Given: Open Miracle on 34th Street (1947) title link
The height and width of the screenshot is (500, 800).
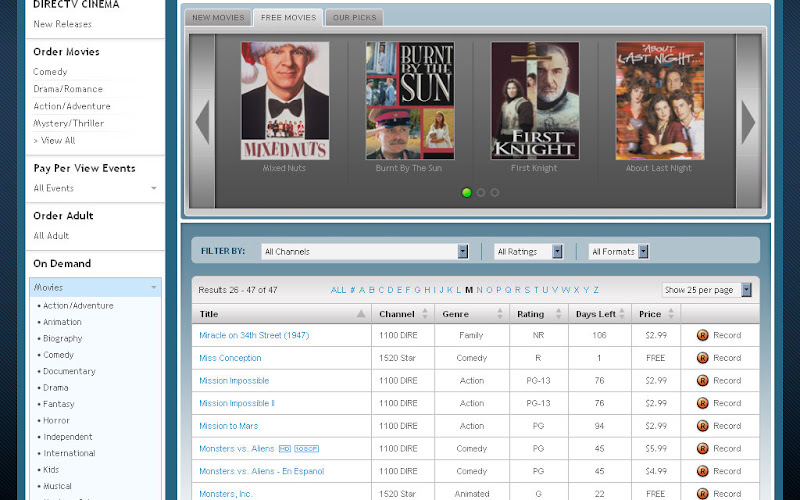Looking at the screenshot, I should pyautogui.click(x=254, y=335).
